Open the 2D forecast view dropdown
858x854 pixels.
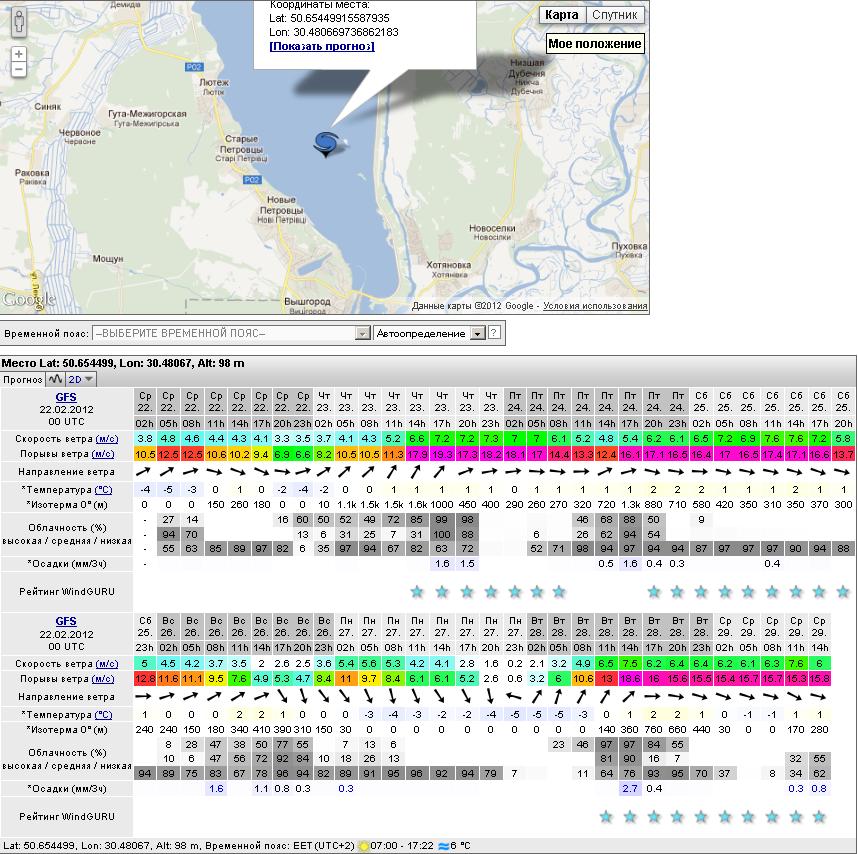click(x=81, y=379)
